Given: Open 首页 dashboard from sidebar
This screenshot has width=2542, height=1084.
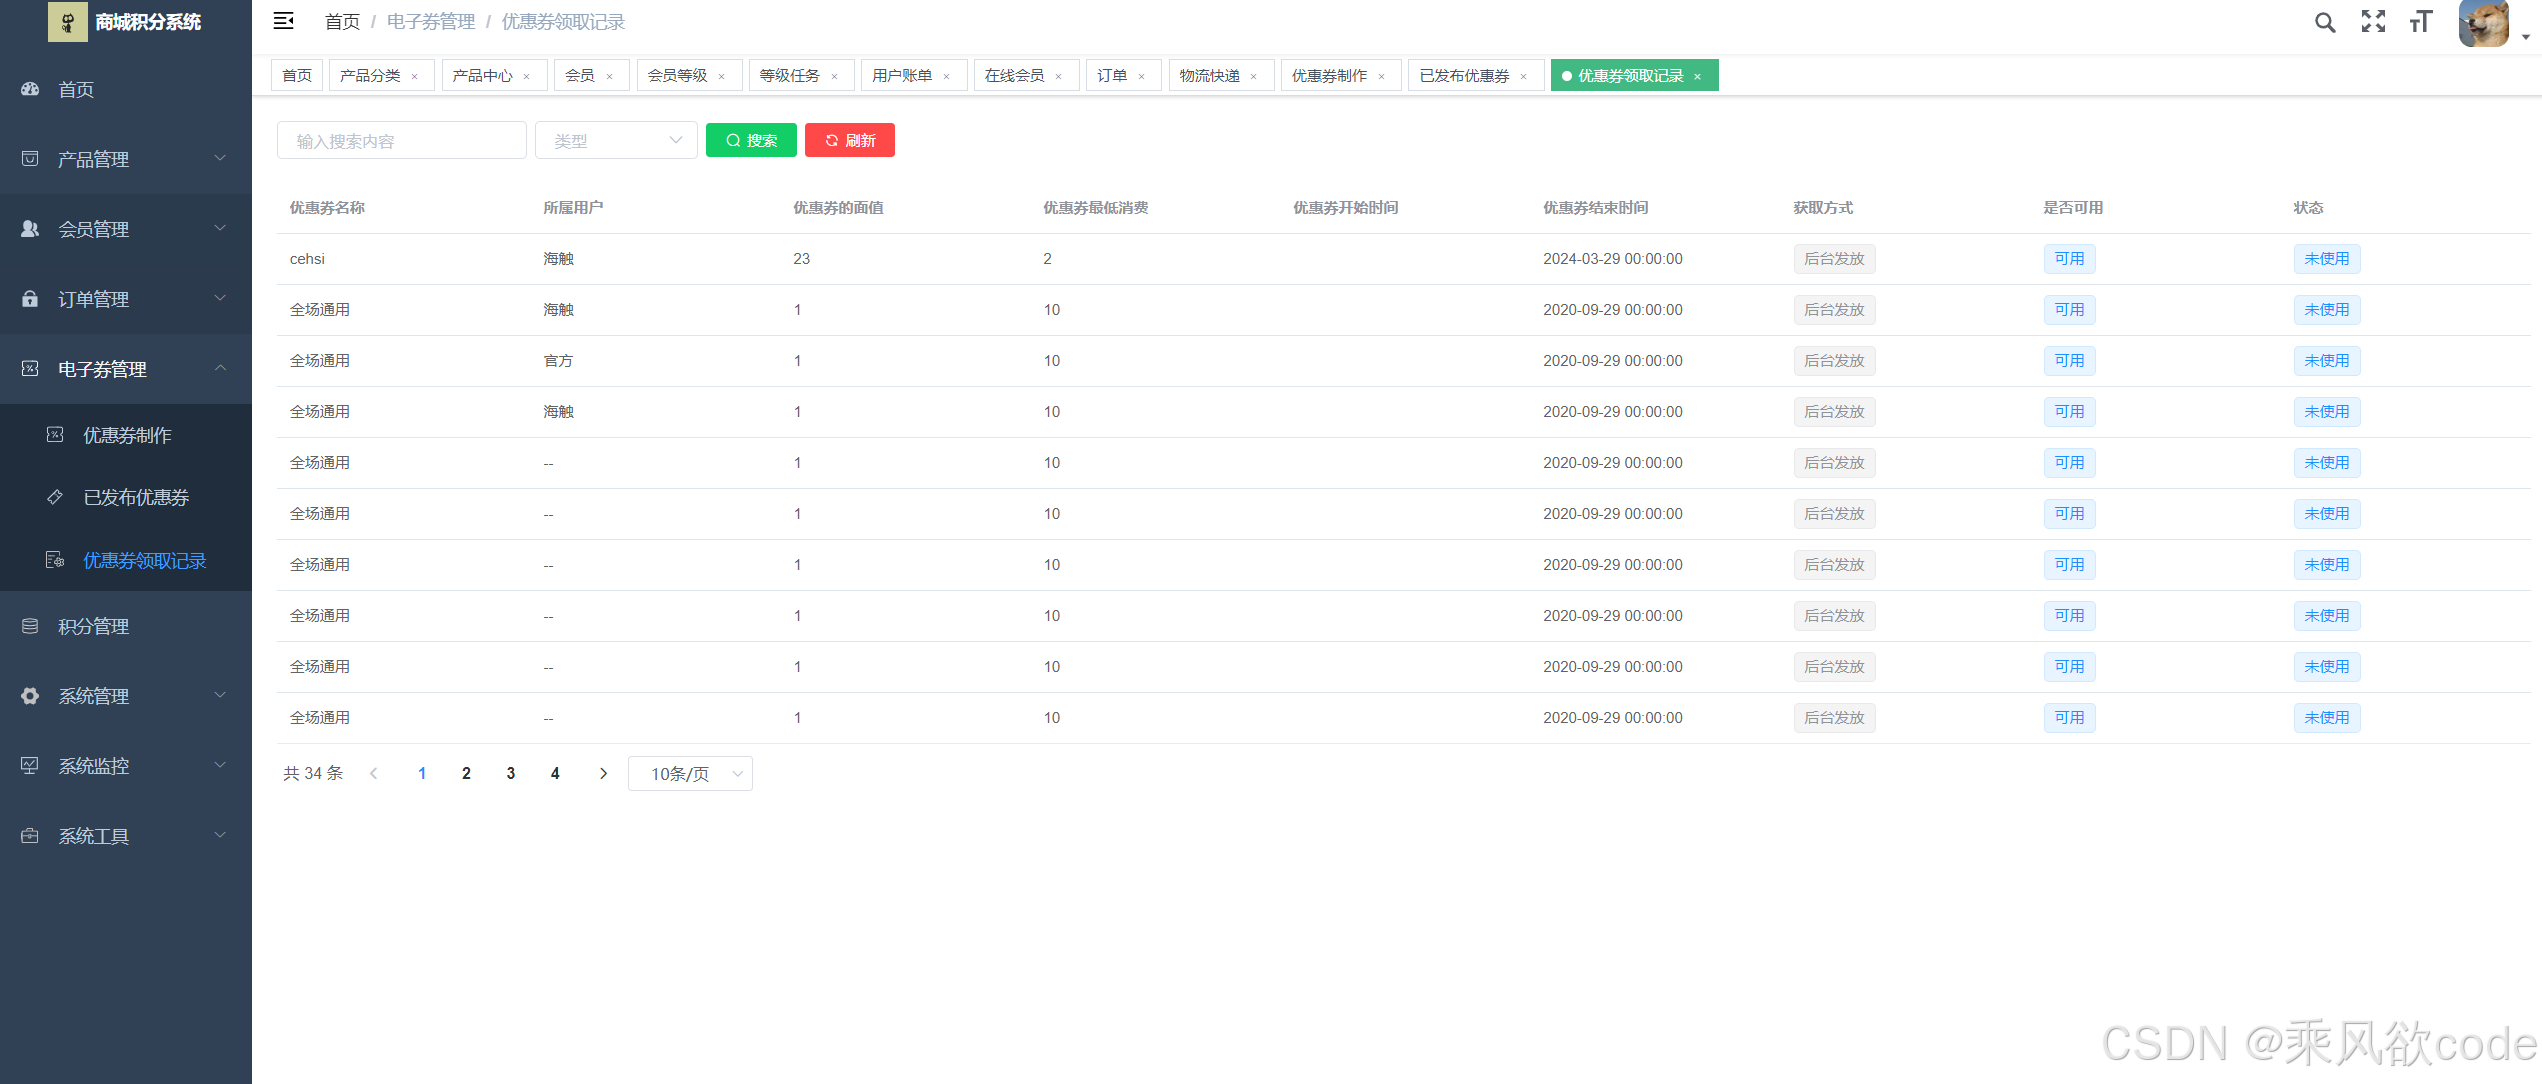Looking at the screenshot, I should (76, 90).
